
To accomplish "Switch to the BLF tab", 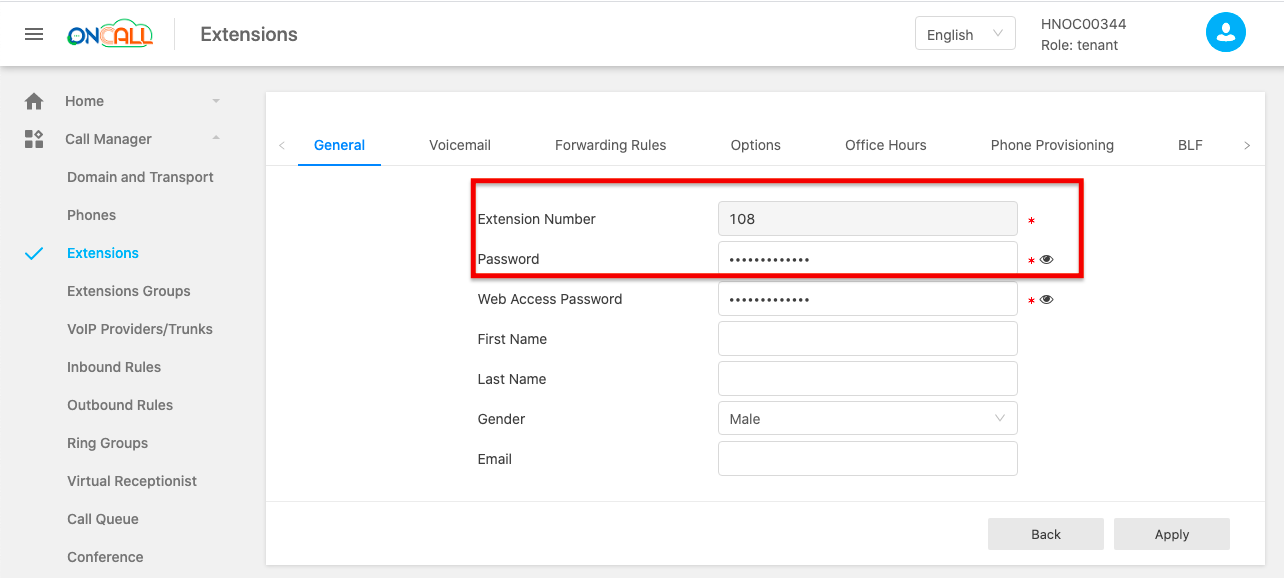I will pyautogui.click(x=1190, y=145).
